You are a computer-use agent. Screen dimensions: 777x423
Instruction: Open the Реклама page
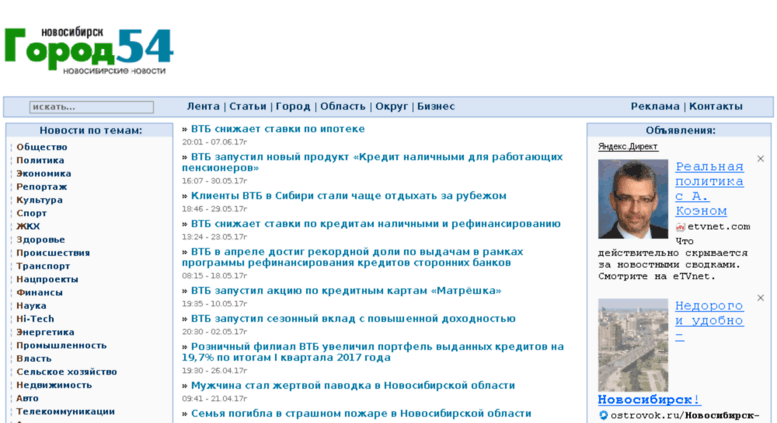click(655, 106)
